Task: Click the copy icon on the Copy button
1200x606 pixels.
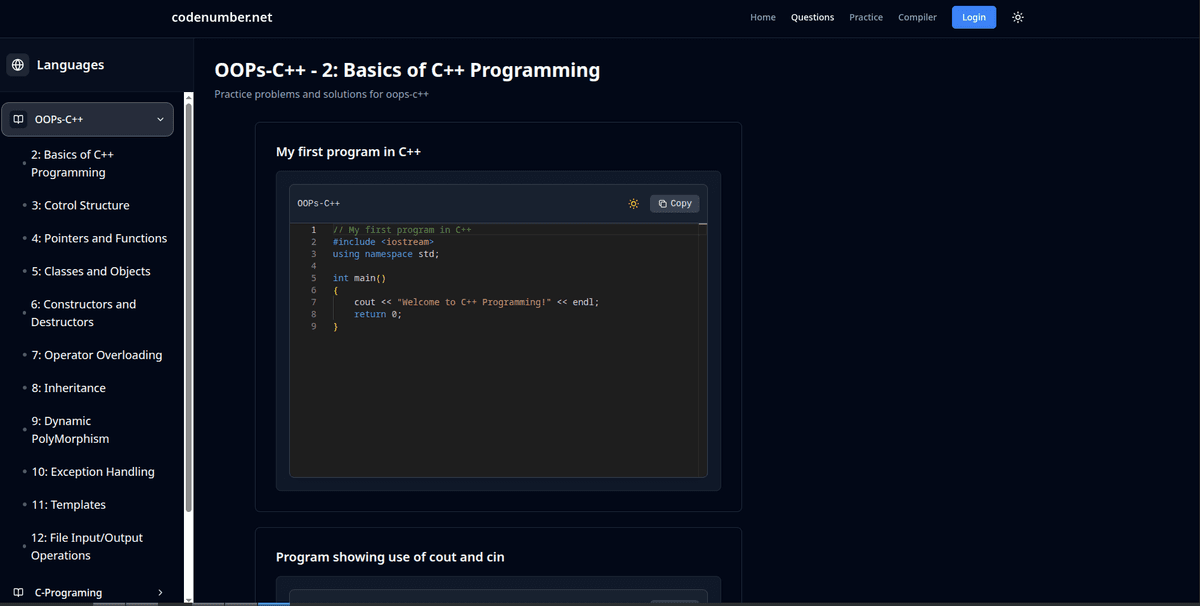Action: pos(662,203)
